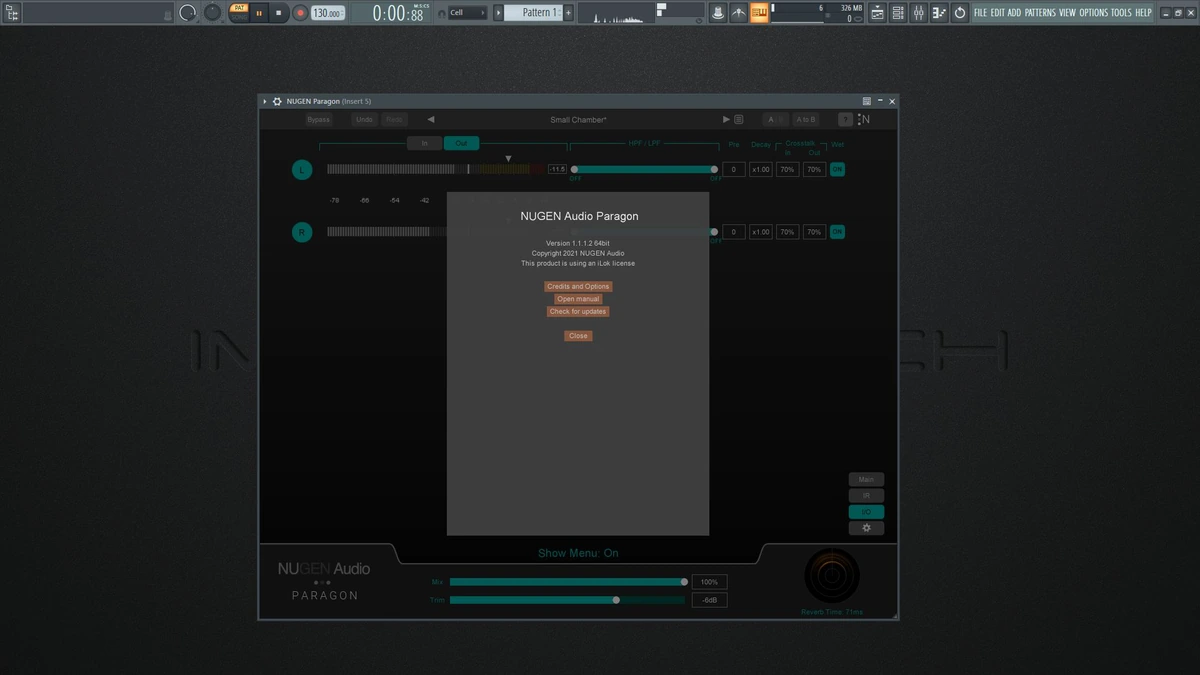This screenshot has height=675, width=1200.
Task: Click the detach icon in Paragon title bar
Action: [x=867, y=101]
